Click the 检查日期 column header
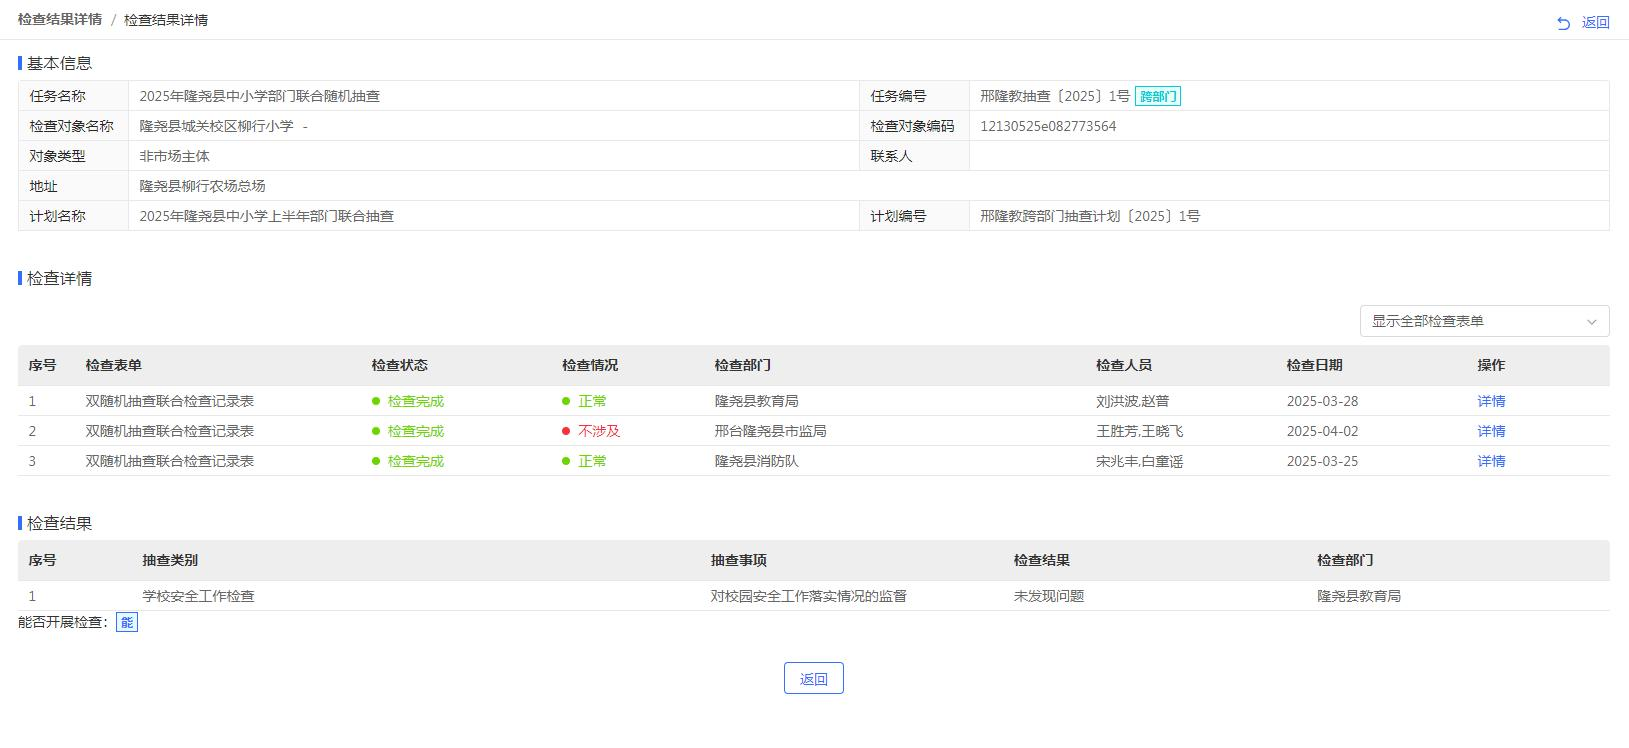Viewport: 1629px width, 748px height. 1314,365
